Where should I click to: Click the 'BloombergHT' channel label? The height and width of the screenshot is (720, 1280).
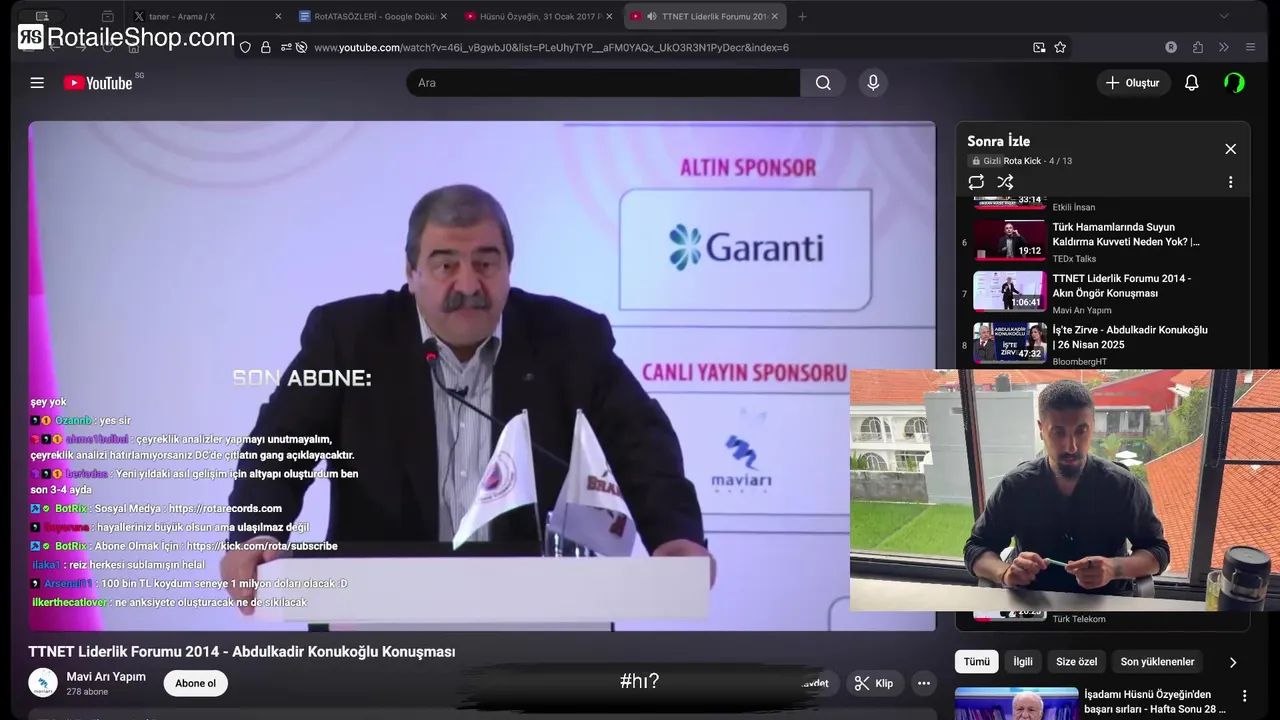tap(1079, 362)
